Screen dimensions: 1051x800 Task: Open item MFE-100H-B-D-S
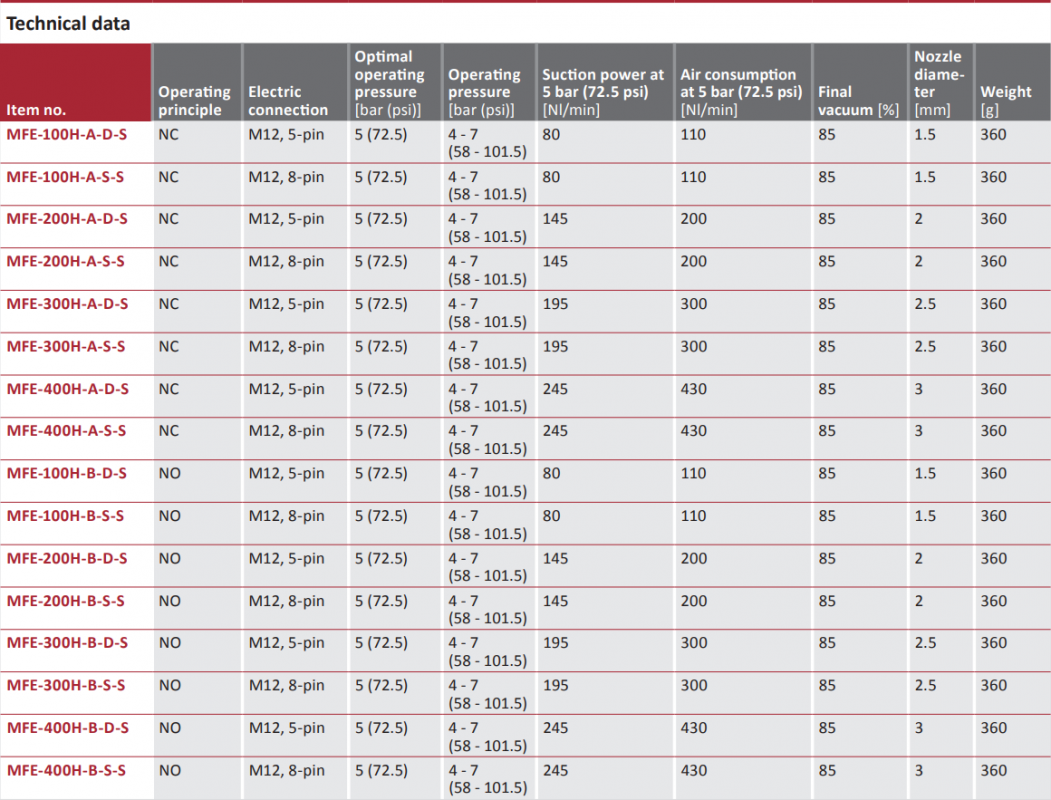coord(66,474)
